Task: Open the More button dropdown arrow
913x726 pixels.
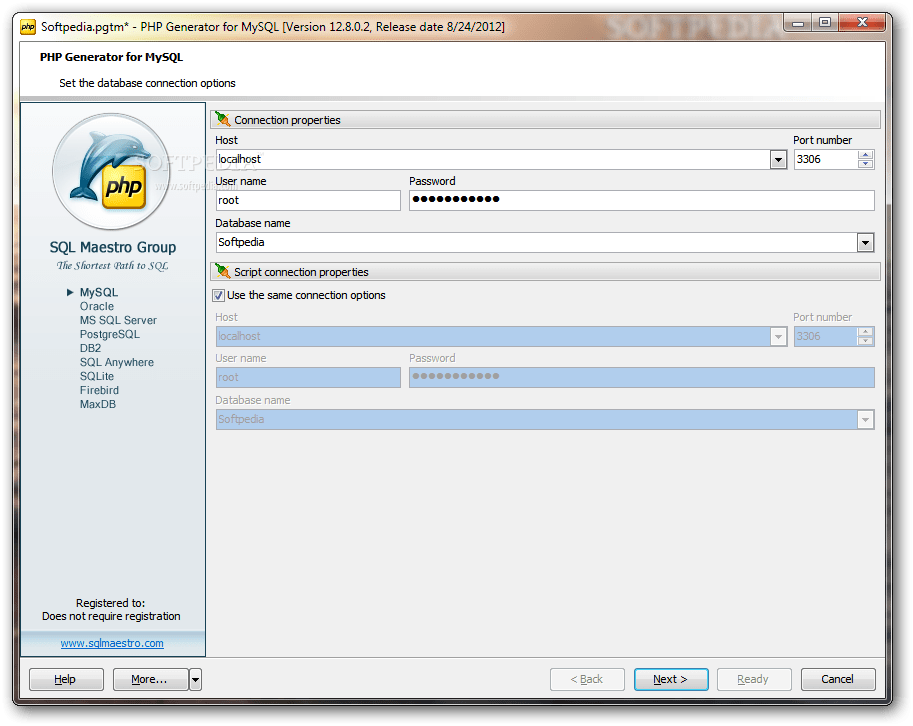Action: click(x=196, y=679)
